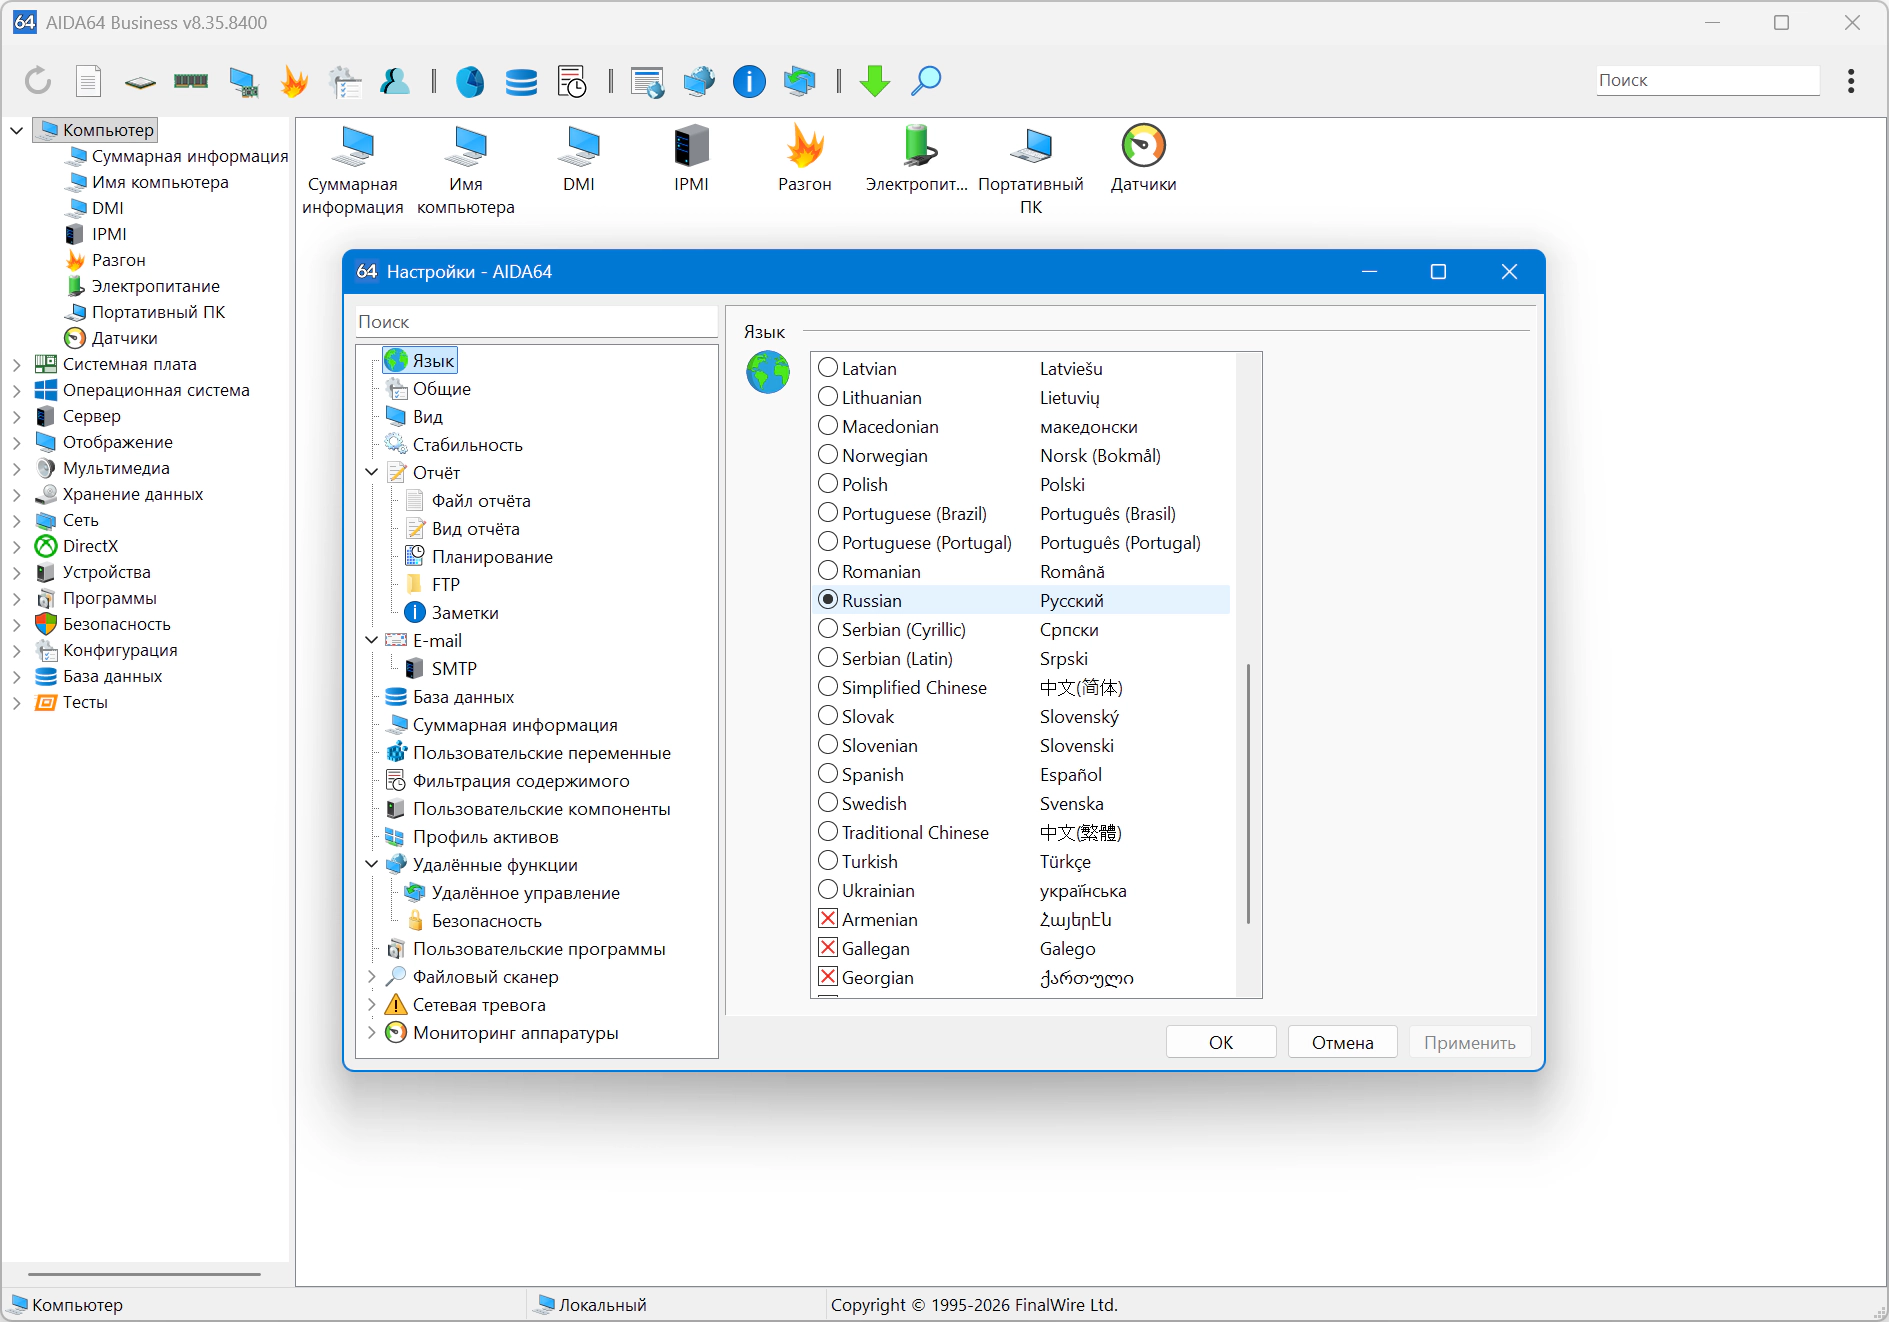The height and width of the screenshot is (1322, 1889).
Task: Collapse the E-mail settings node
Action: (372, 640)
